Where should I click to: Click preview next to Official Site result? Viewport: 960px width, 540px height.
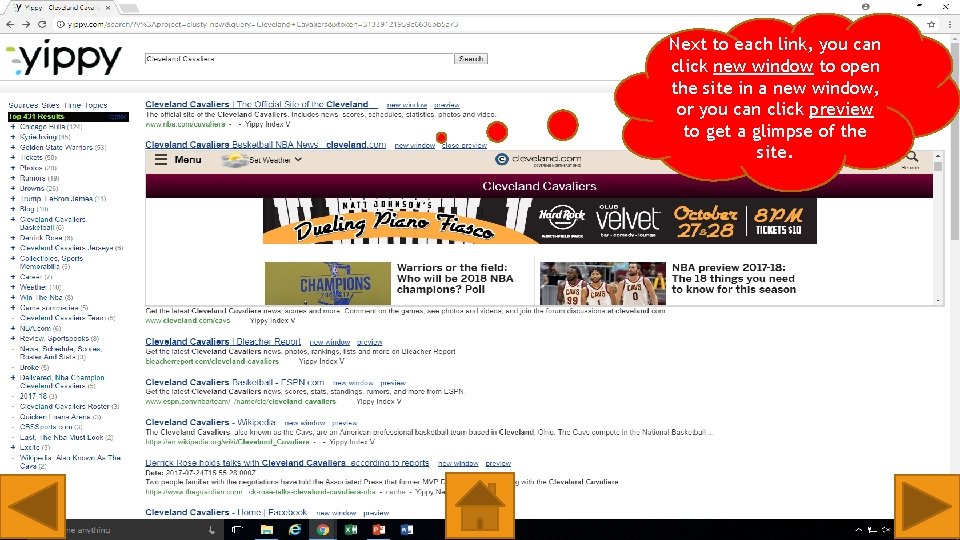[x=447, y=105]
